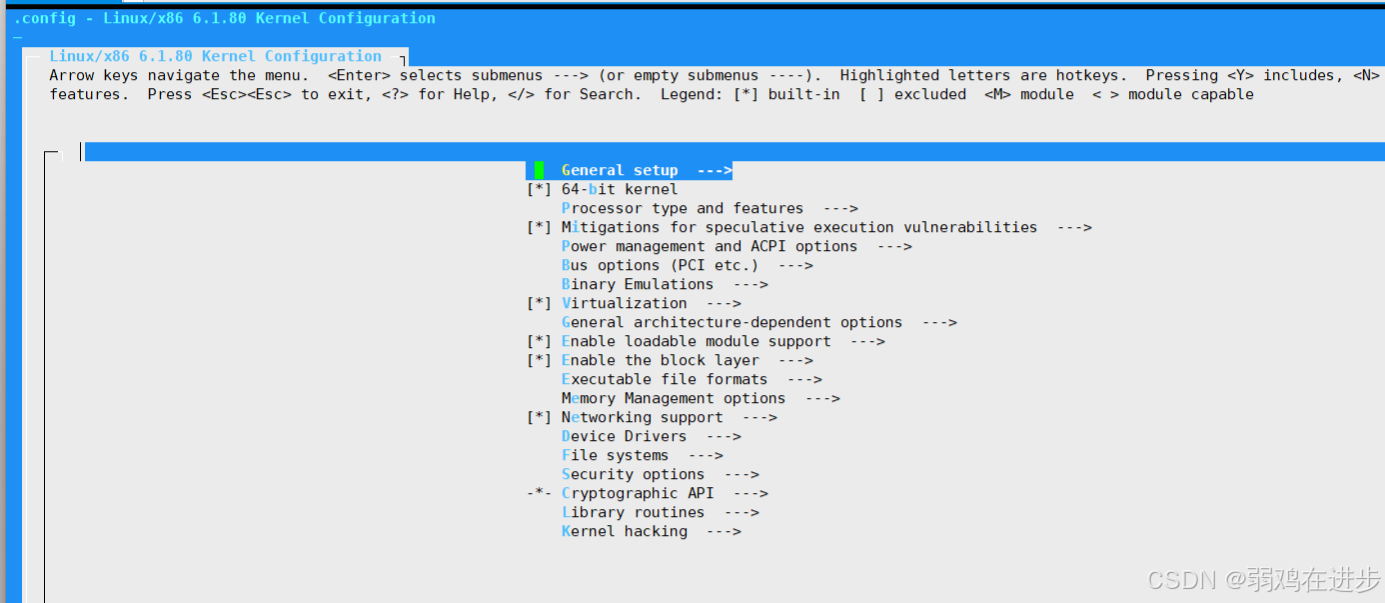Open General architecture-dependent options submenu
The image size is (1385, 603).
pos(760,322)
